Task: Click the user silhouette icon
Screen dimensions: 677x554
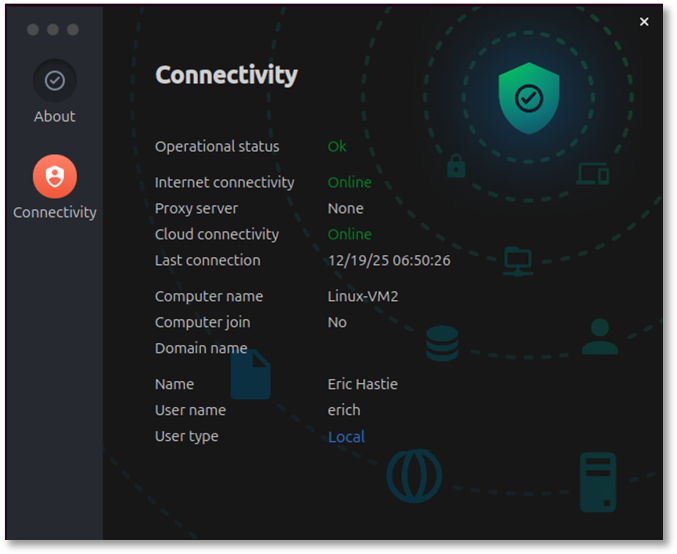Action: pyautogui.click(x=599, y=337)
